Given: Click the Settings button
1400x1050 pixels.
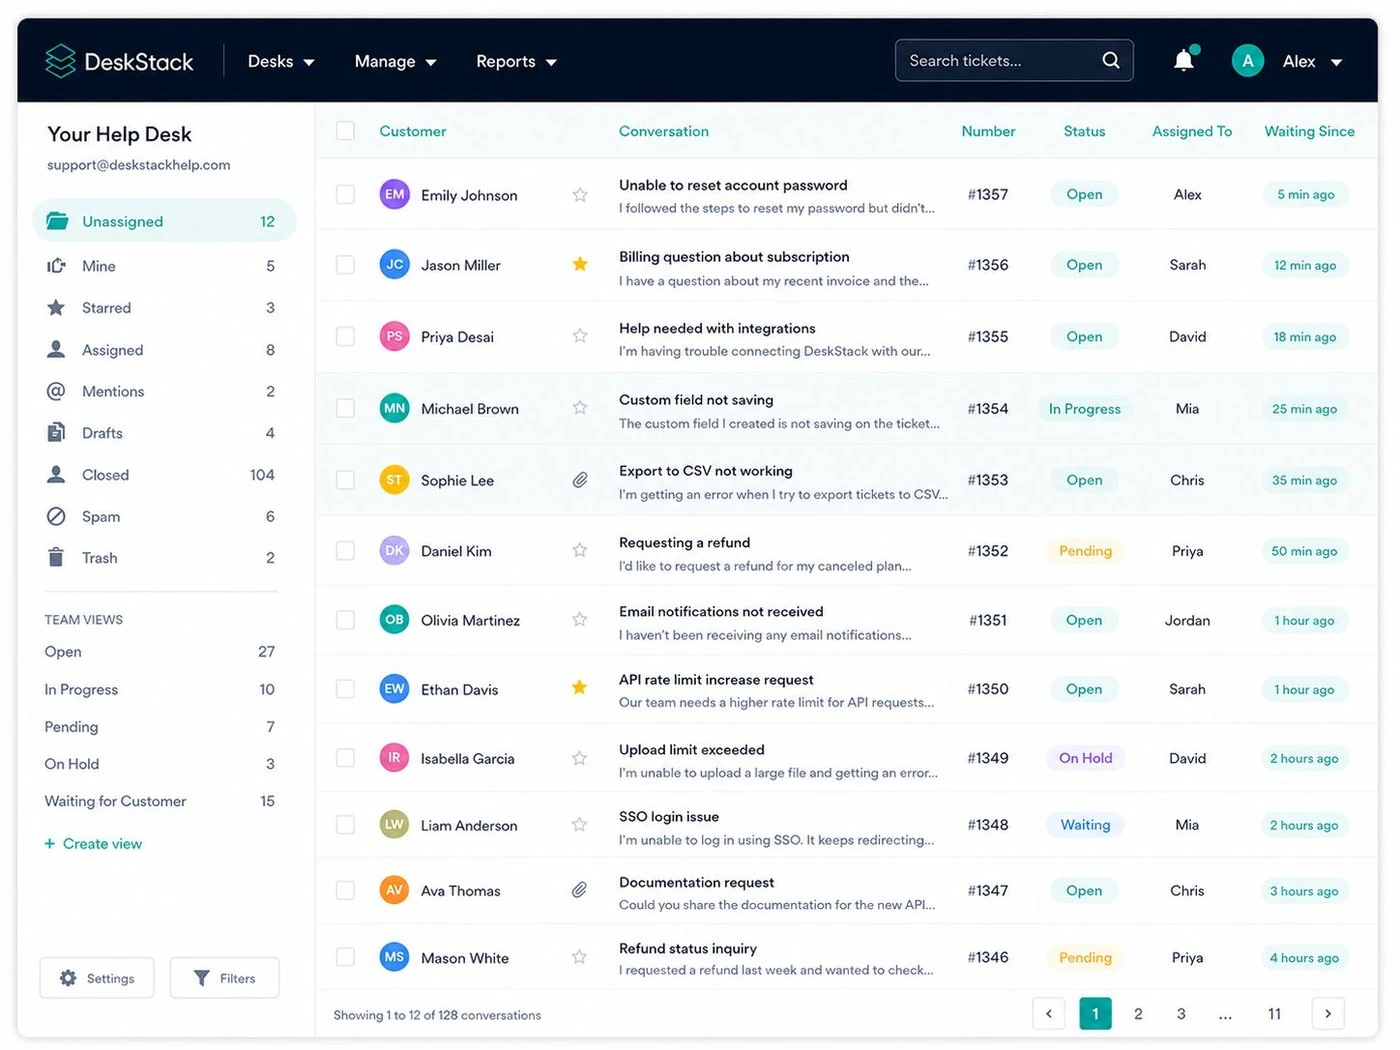Looking at the screenshot, I should [97, 978].
